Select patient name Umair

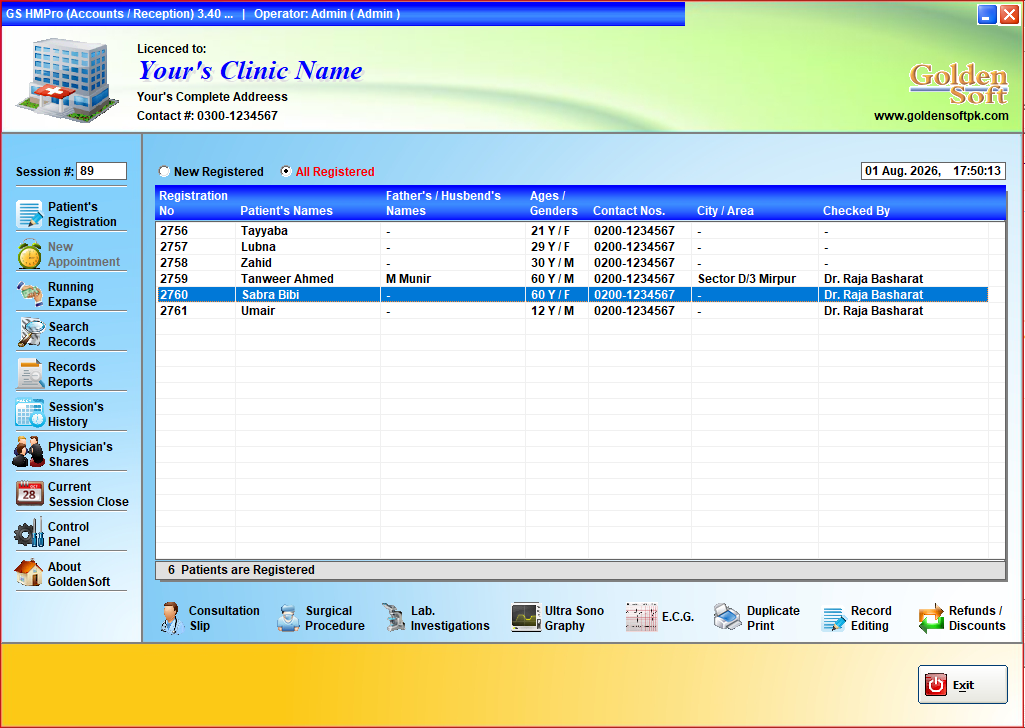pos(258,311)
